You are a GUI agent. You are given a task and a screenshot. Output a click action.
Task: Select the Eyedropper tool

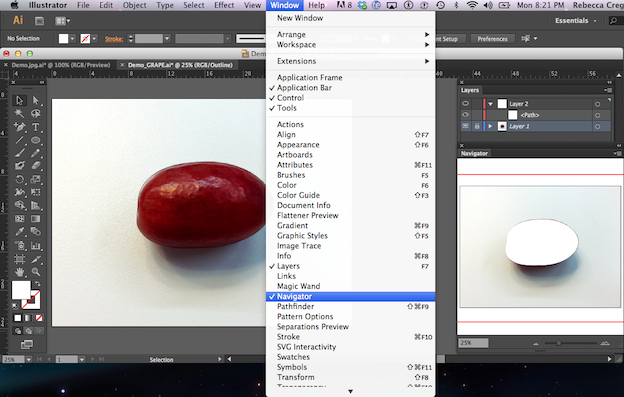[x=19, y=232]
